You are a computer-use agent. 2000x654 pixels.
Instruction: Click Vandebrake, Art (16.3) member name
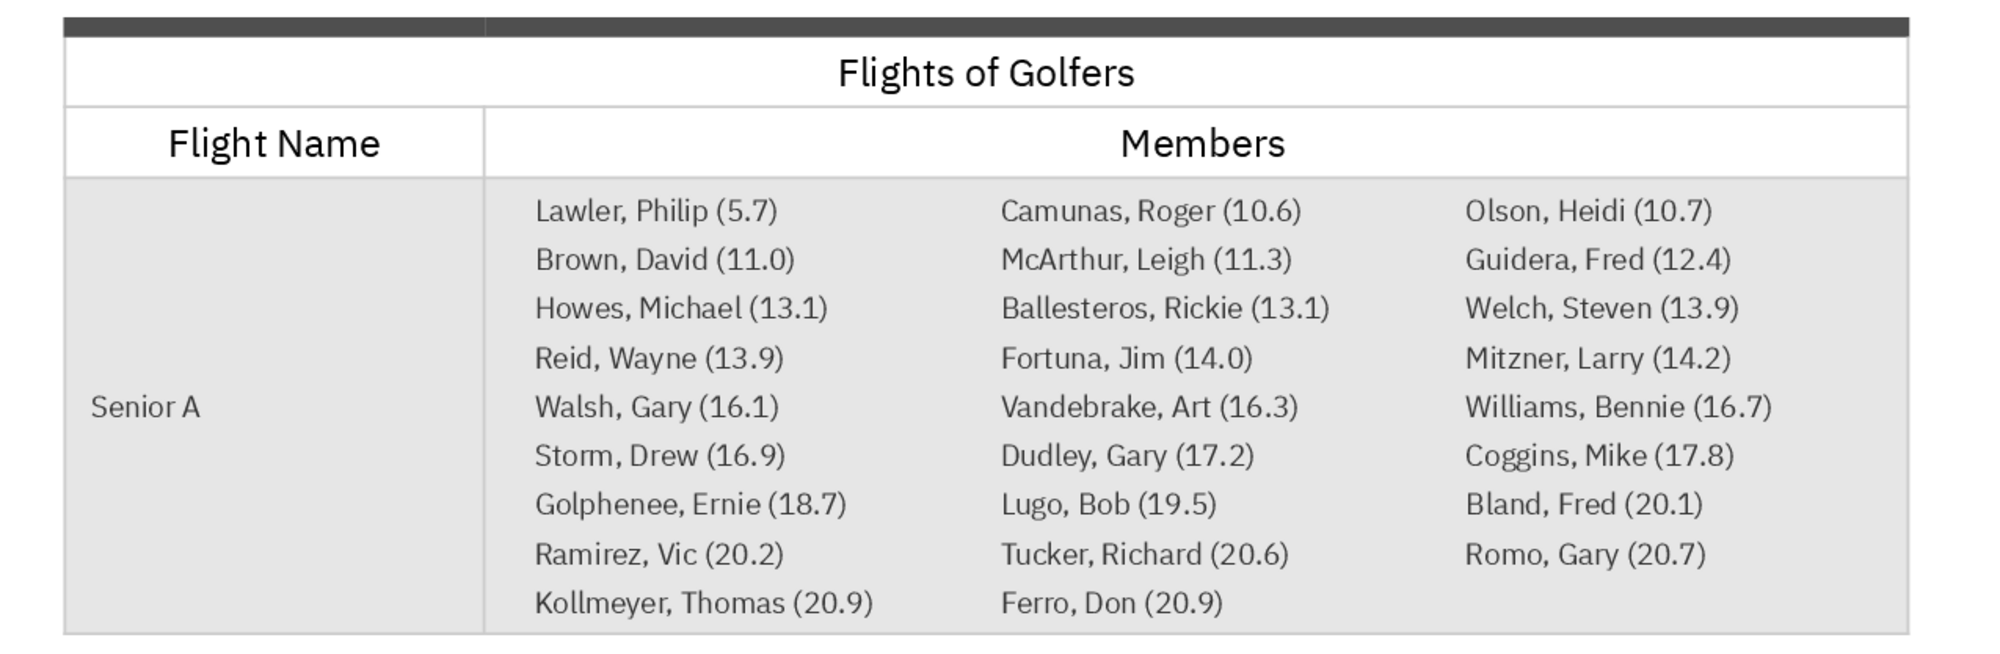pyautogui.click(x=1149, y=407)
